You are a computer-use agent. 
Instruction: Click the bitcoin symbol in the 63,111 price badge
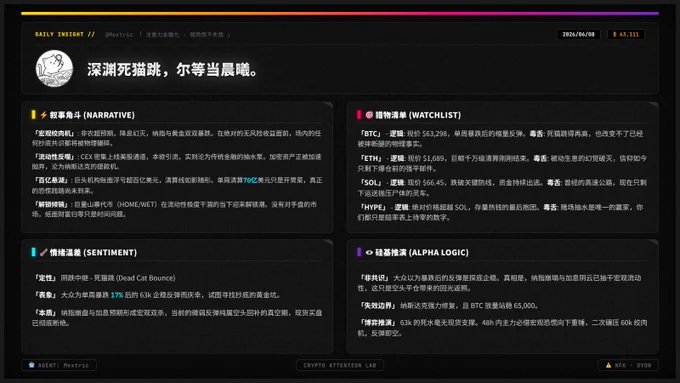[x=615, y=34]
